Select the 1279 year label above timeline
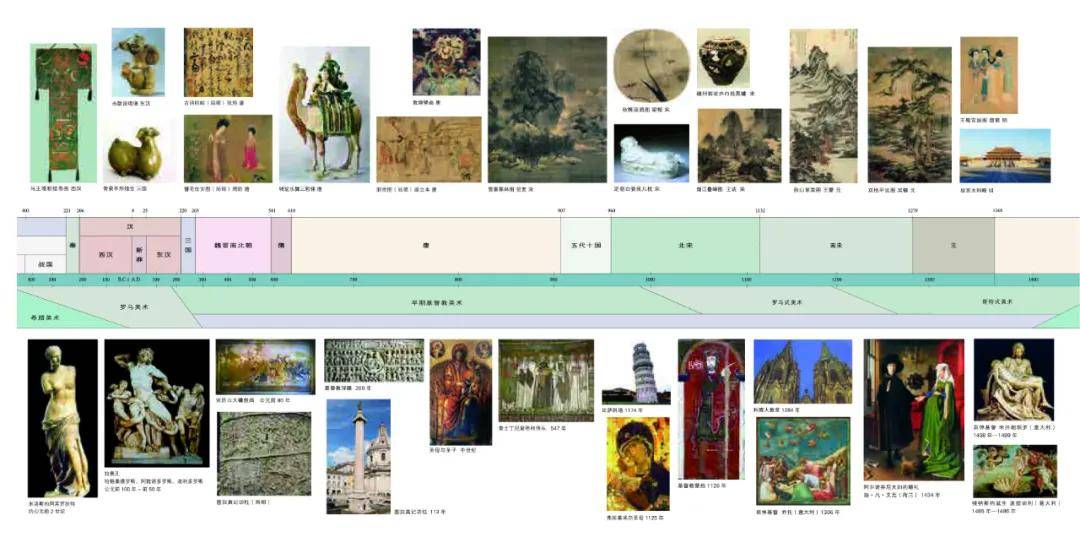This screenshot has height=548, width=1080. [x=913, y=211]
